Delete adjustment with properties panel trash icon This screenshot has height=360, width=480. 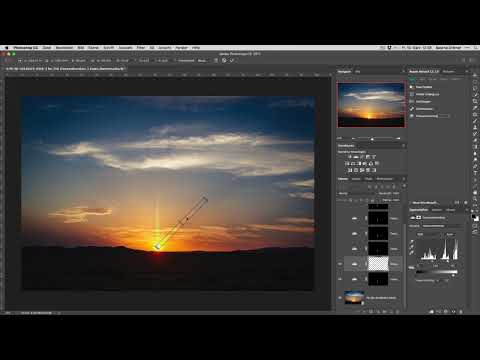[461, 311]
